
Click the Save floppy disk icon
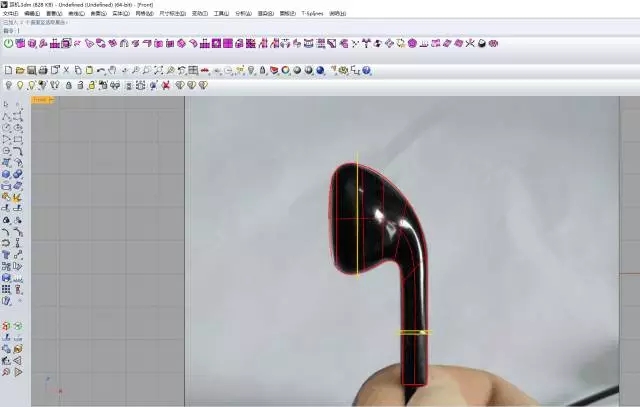[31, 71]
